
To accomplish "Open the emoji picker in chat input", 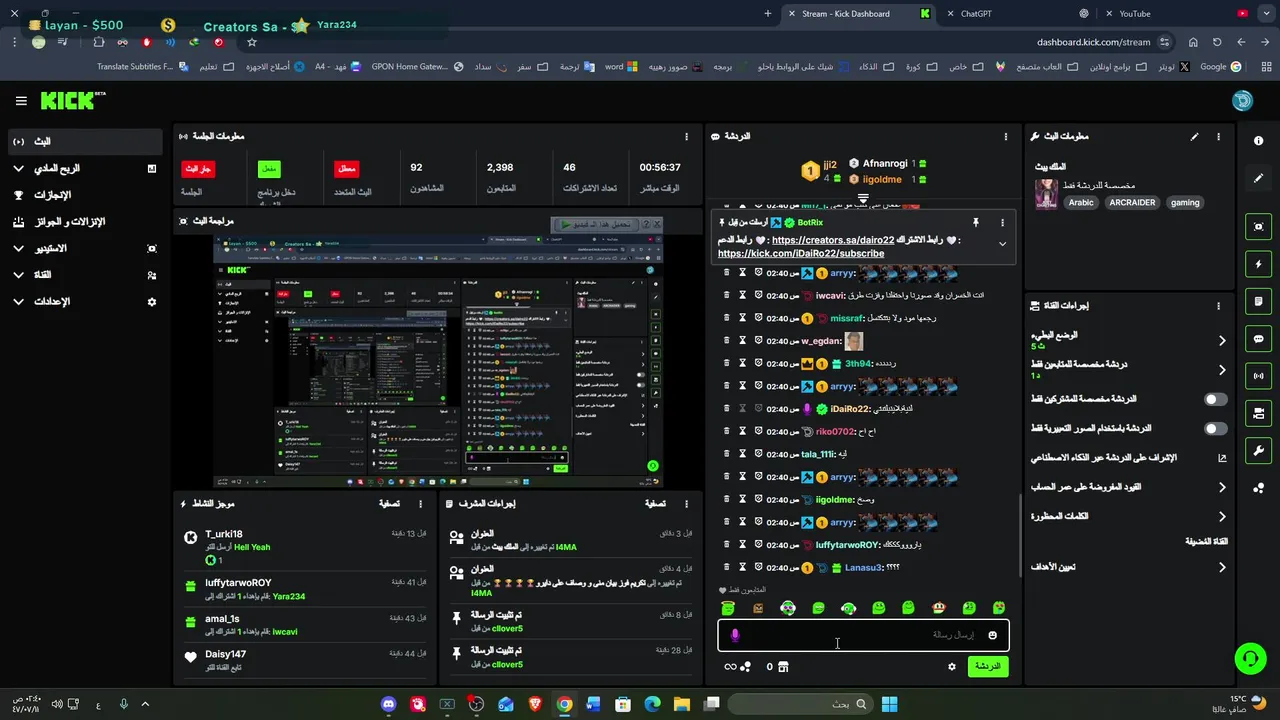I will point(992,635).
